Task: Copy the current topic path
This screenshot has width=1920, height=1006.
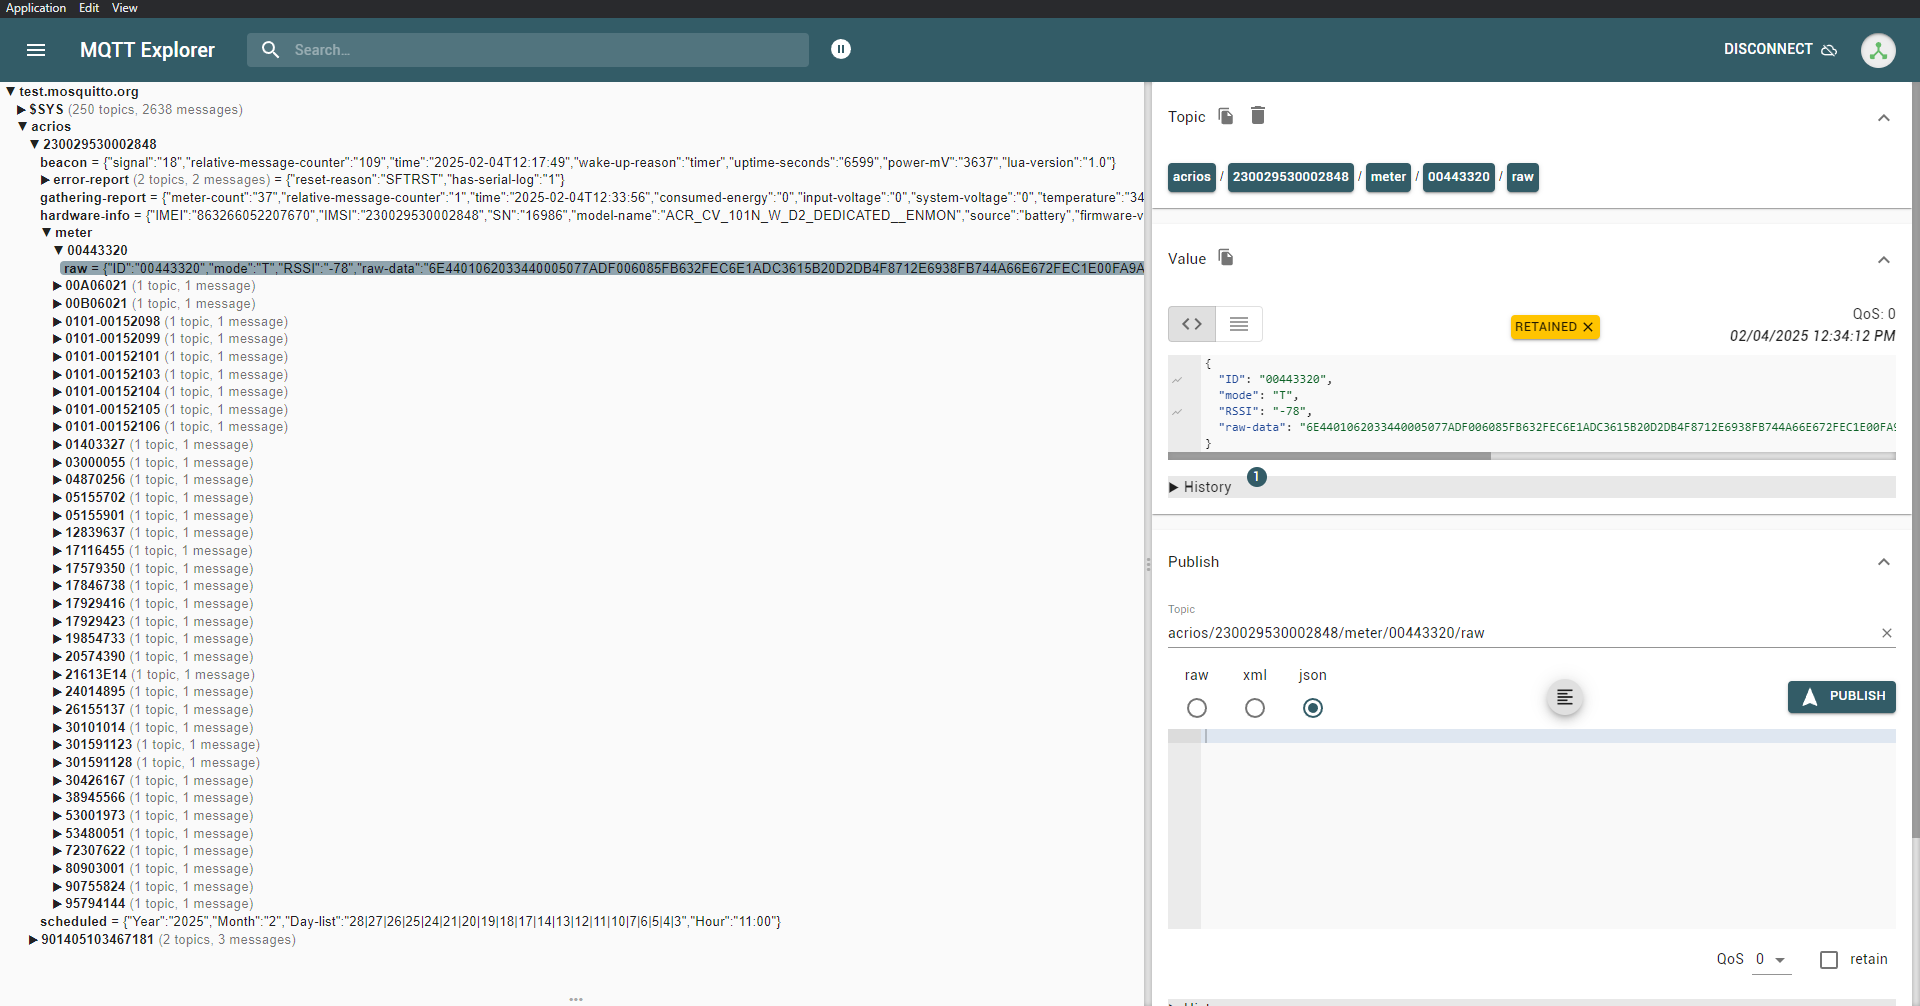Action: (1224, 116)
